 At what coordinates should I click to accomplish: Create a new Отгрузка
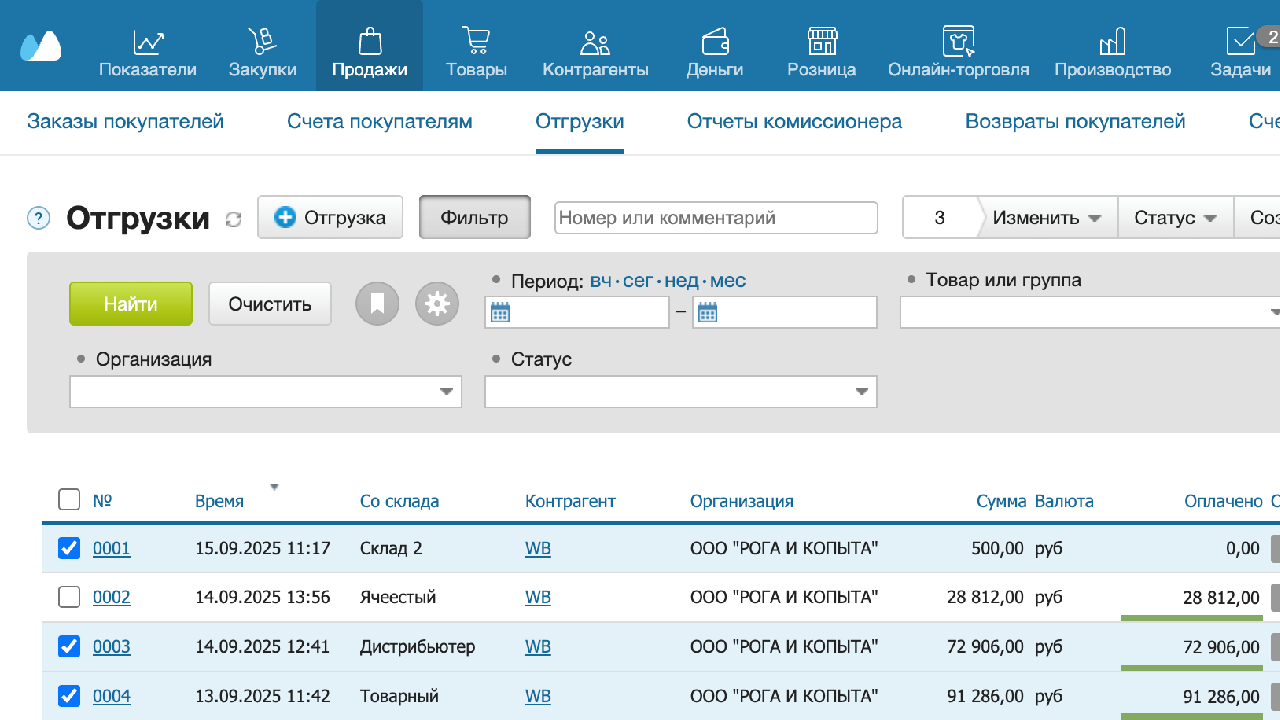point(330,217)
